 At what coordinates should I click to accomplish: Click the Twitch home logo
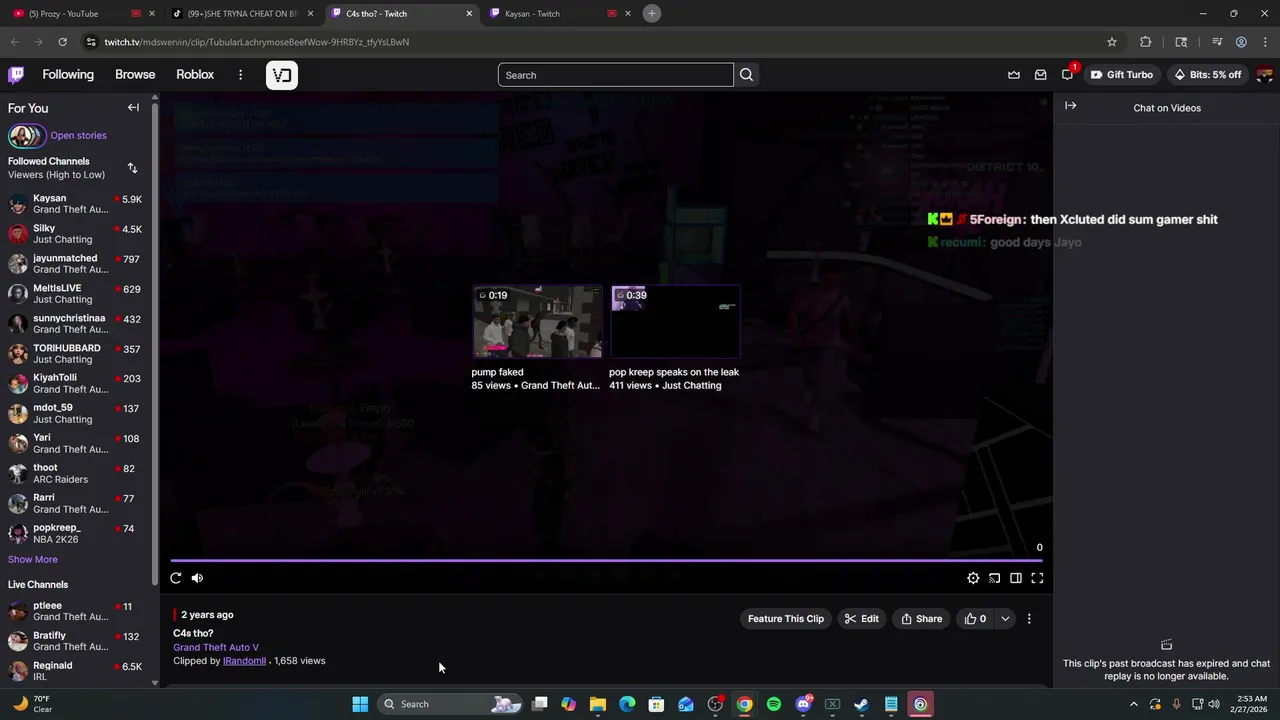[x=16, y=75]
